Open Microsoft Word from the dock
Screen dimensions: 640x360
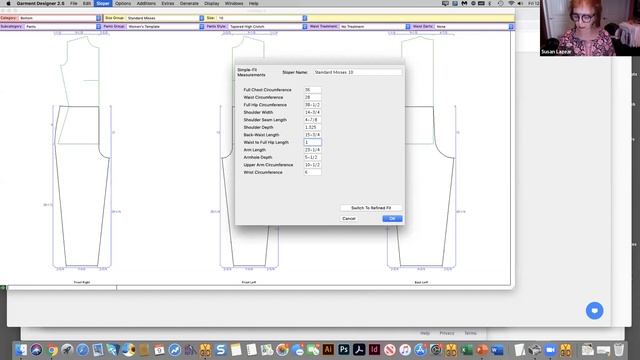pyautogui.click(x=497, y=350)
